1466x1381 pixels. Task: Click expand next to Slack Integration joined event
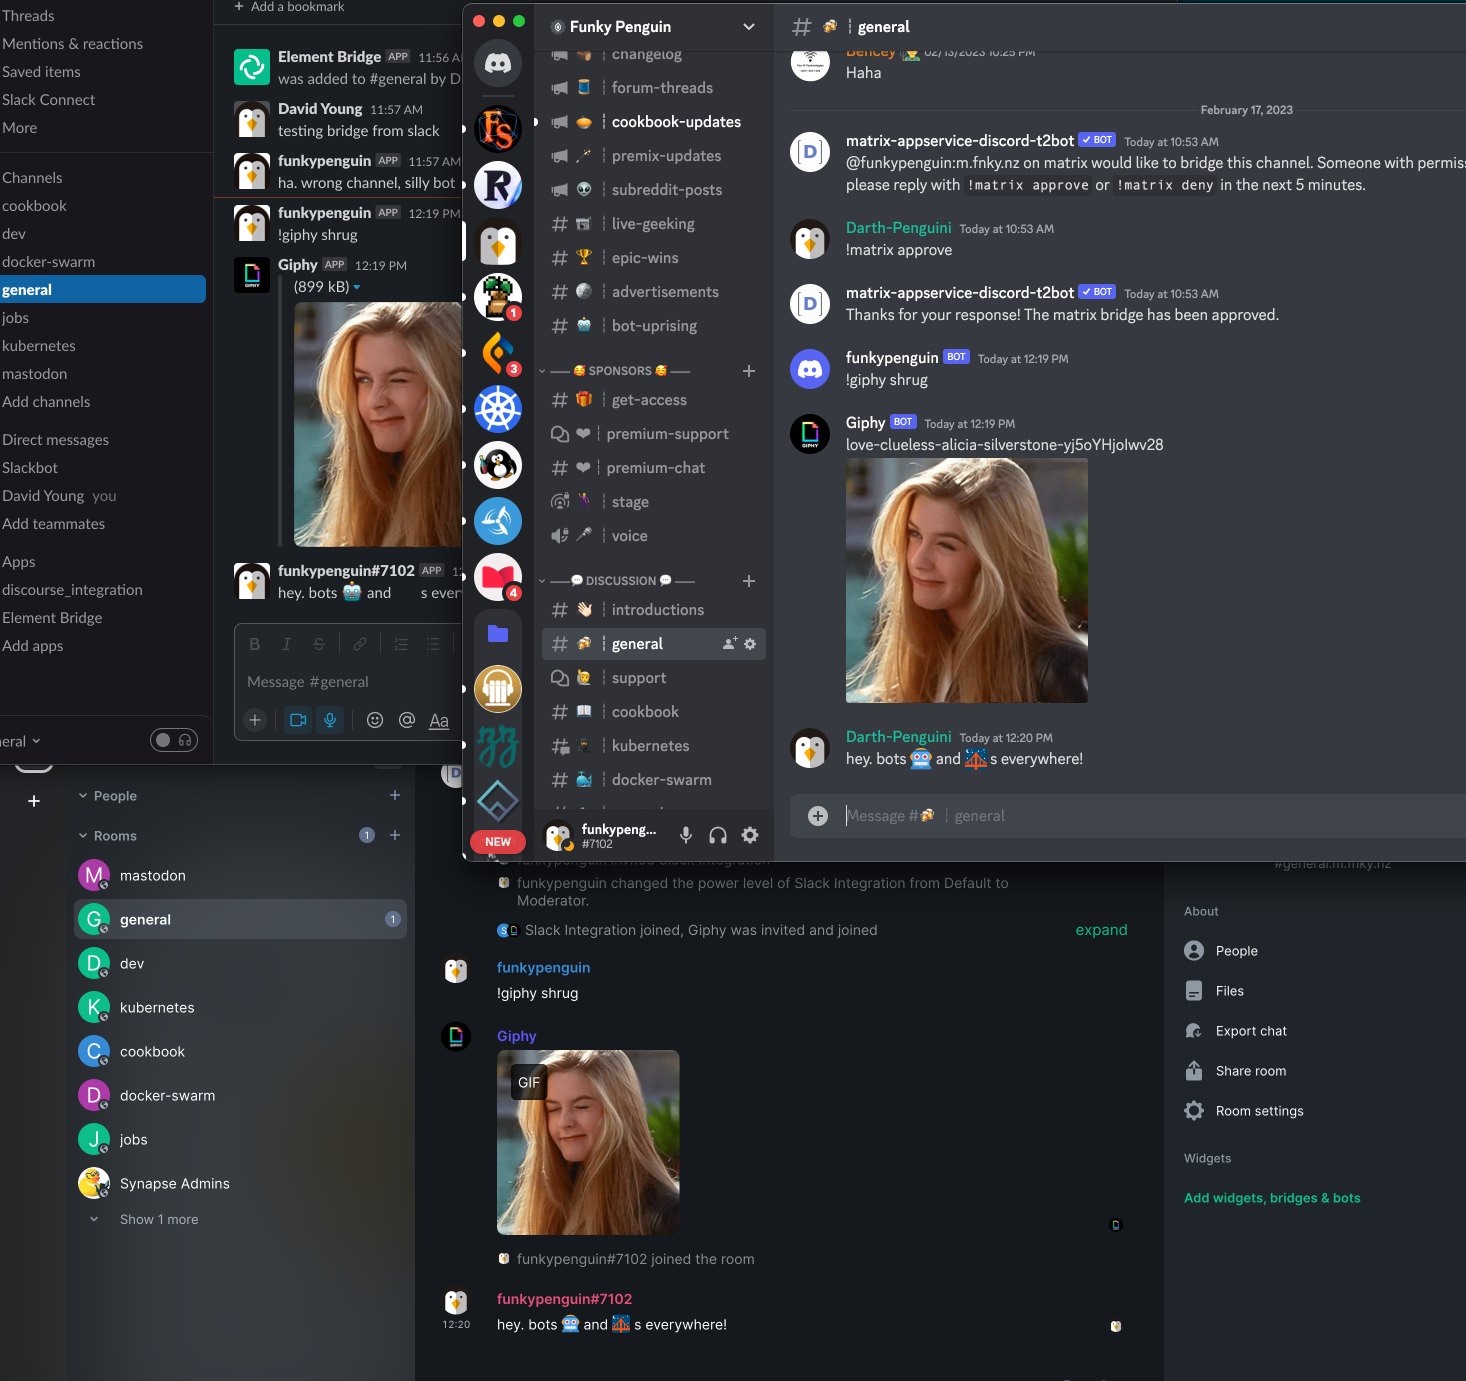1101,929
